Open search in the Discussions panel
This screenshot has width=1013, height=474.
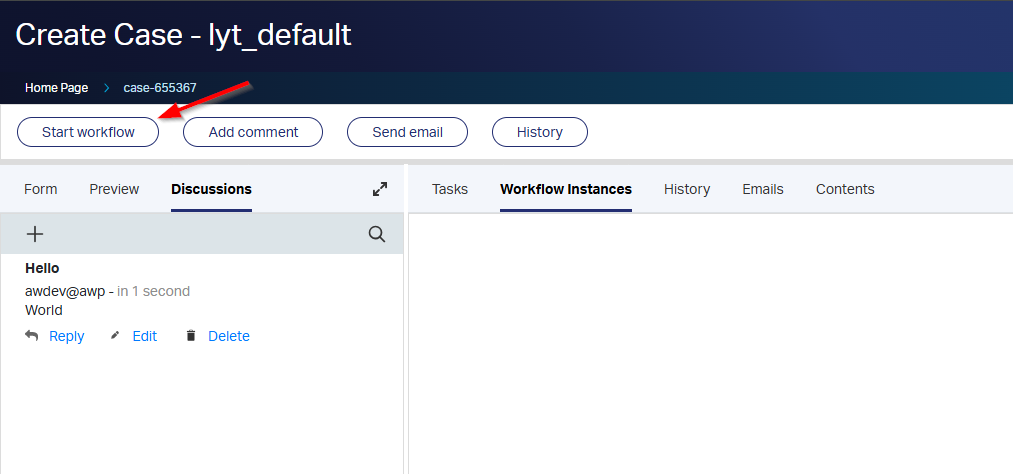(377, 234)
